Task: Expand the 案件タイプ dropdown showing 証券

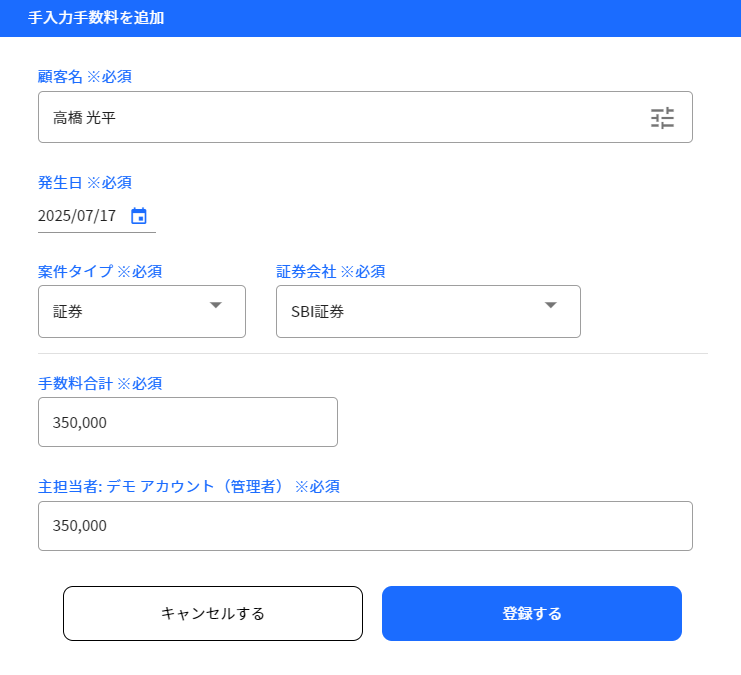Action: pyautogui.click(x=142, y=312)
